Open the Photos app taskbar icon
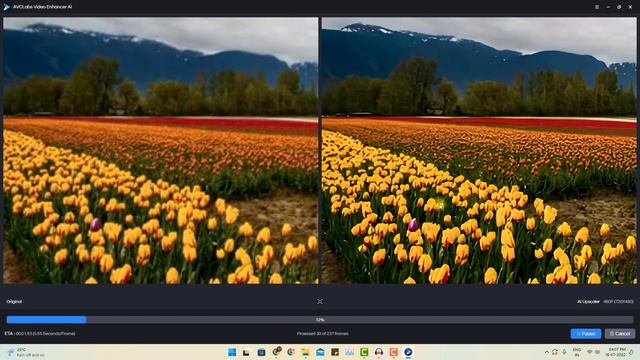Screen dimensions: 640x360 point(349,352)
